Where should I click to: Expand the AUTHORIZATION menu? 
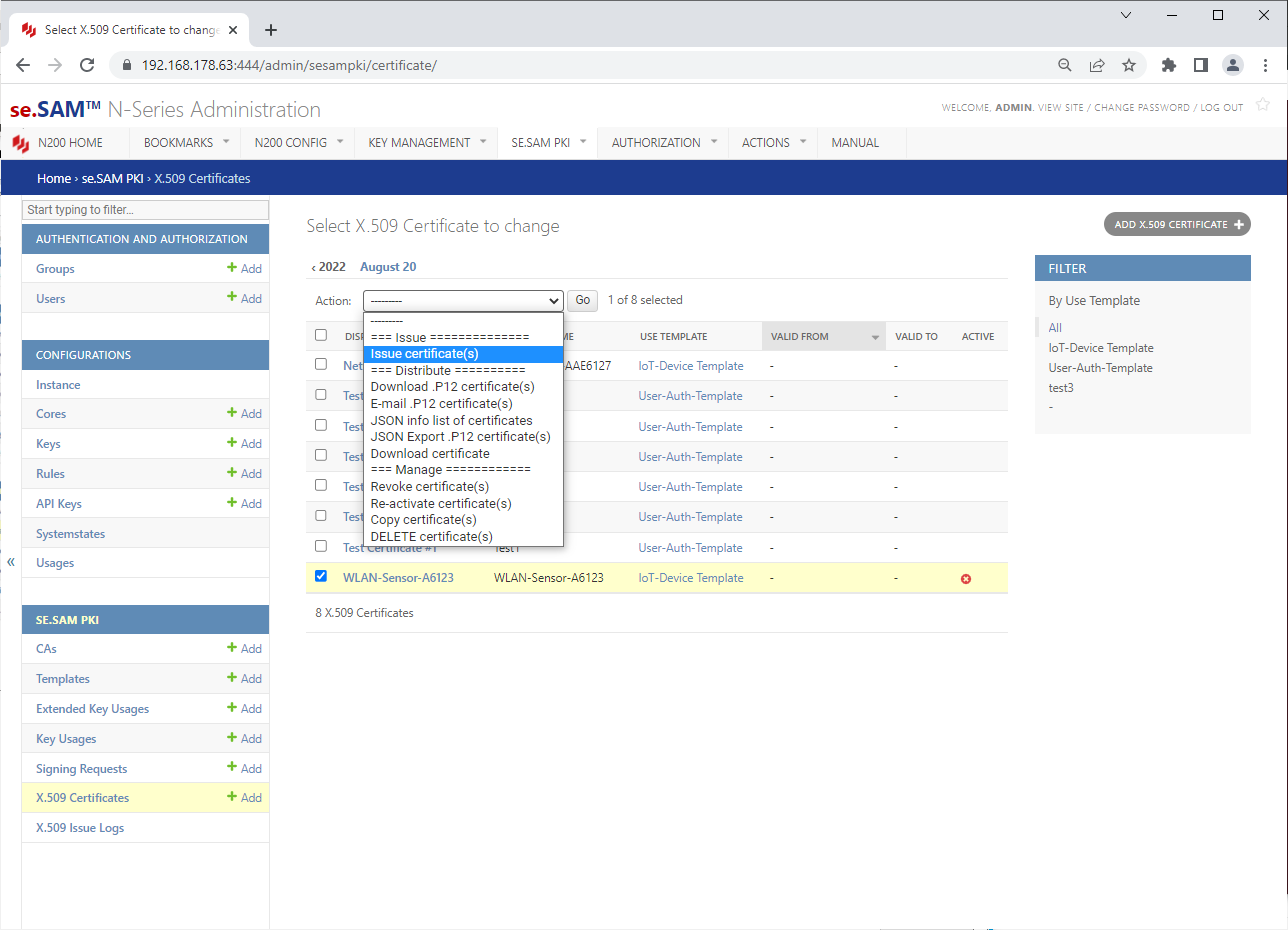pos(714,141)
